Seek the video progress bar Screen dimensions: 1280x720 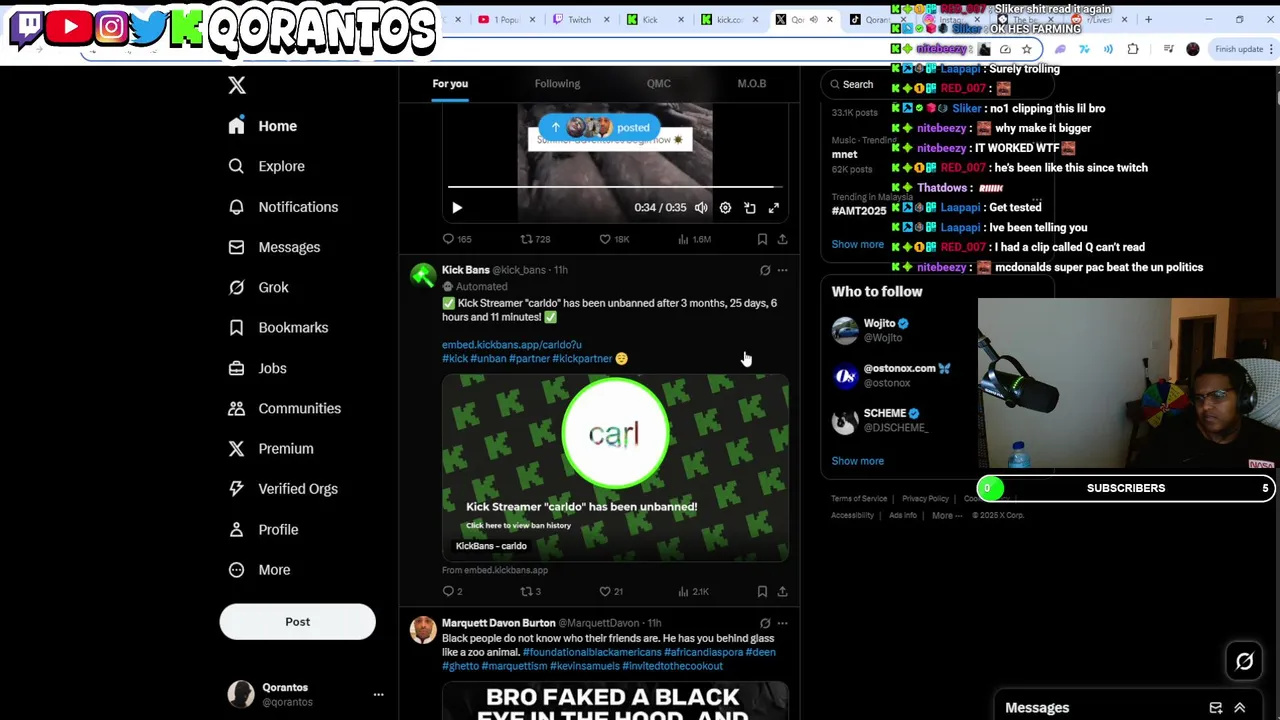click(x=614, y=187)
